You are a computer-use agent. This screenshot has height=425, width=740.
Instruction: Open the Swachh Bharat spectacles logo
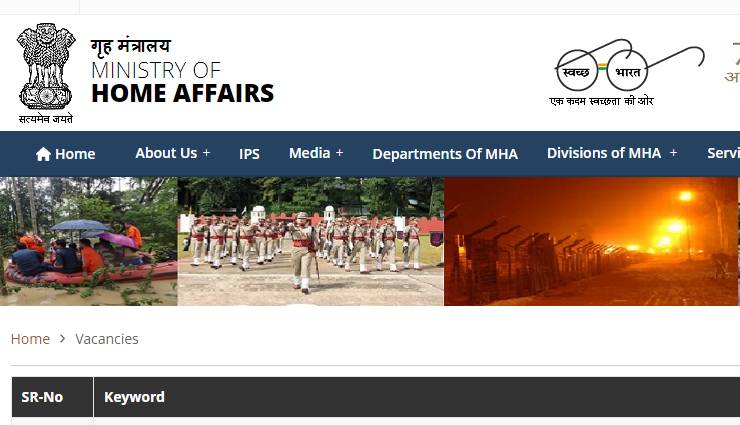[x=629, y=73]
